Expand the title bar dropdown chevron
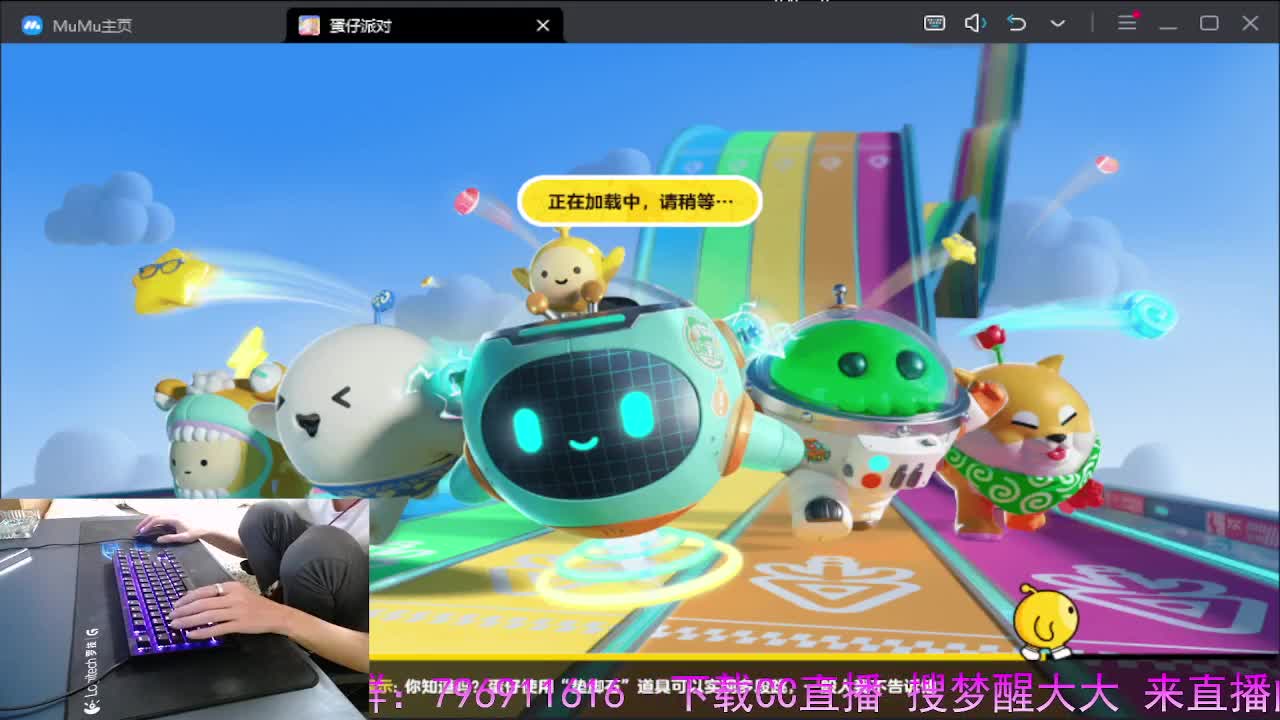 point(1058,23)
